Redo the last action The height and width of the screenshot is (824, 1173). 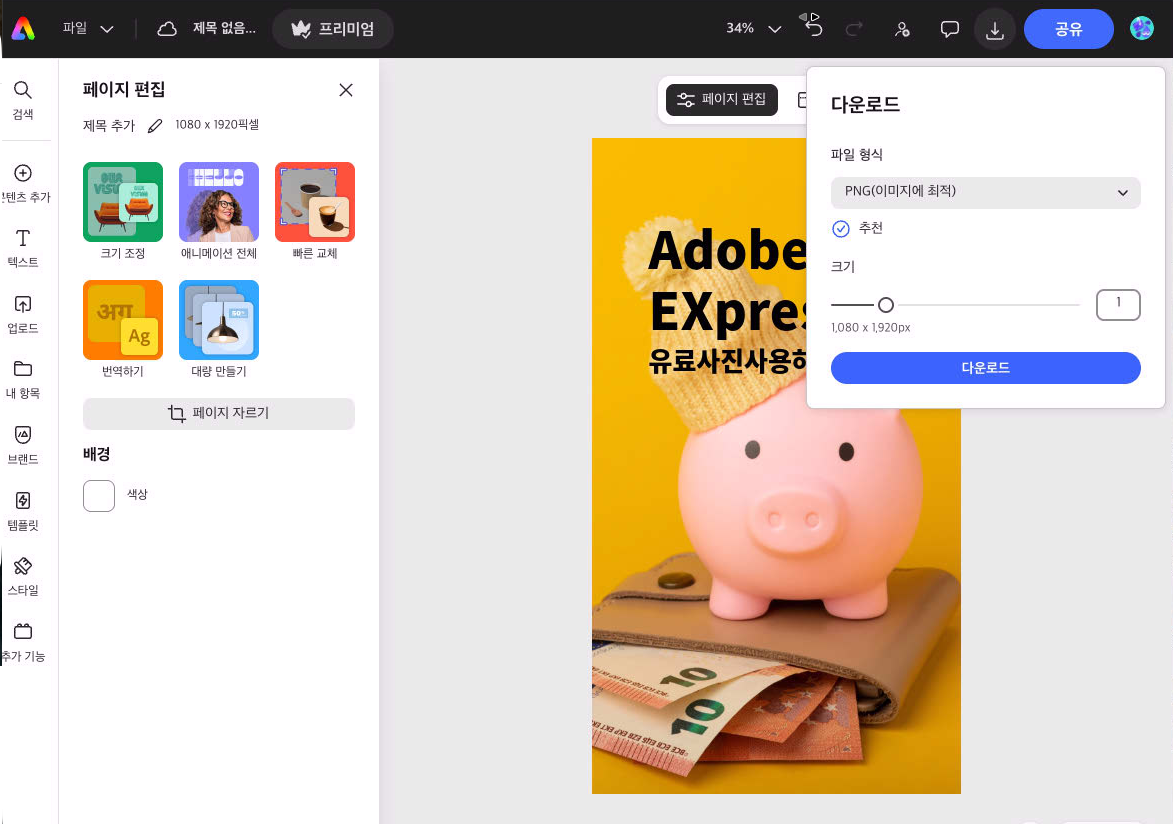click(x=854, y=29)
